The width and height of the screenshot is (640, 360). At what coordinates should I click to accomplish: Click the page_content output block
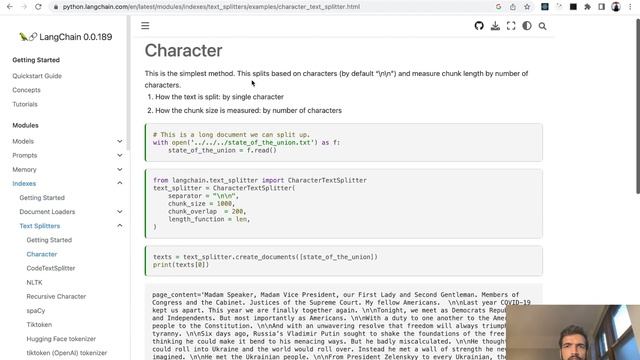point(344,322)
